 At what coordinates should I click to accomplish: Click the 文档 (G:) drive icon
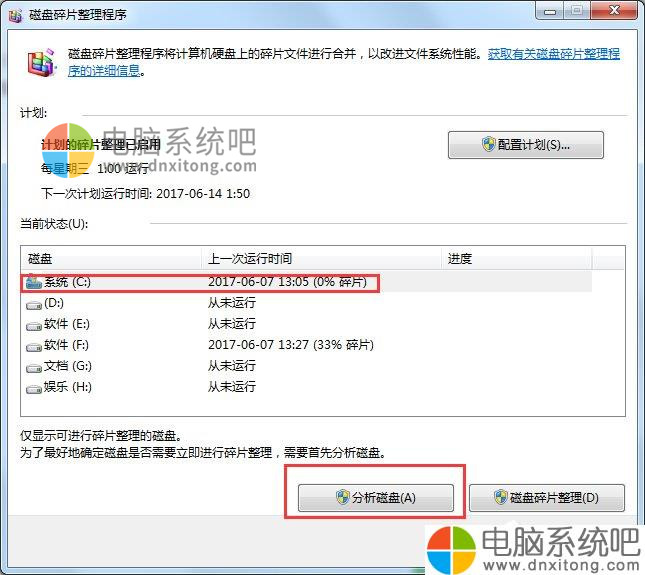tap(34, 366)
